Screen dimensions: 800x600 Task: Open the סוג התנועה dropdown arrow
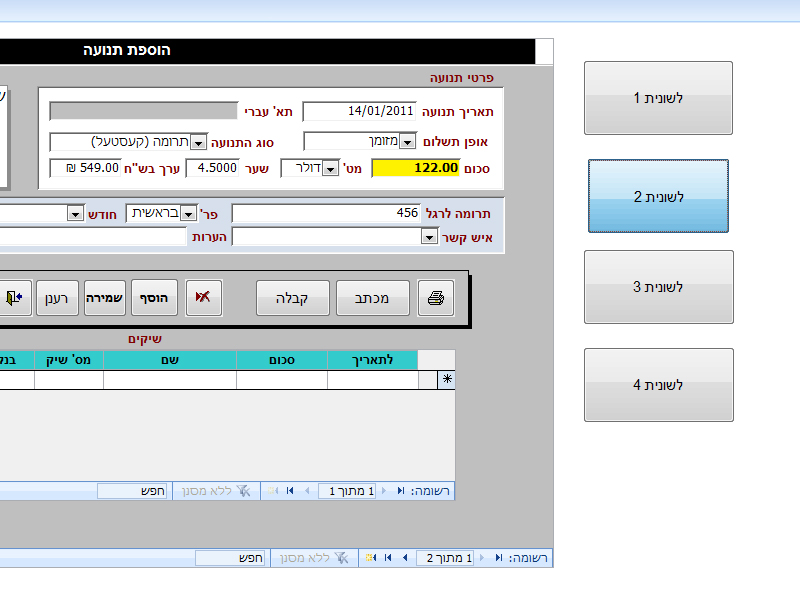pos(198,142)
